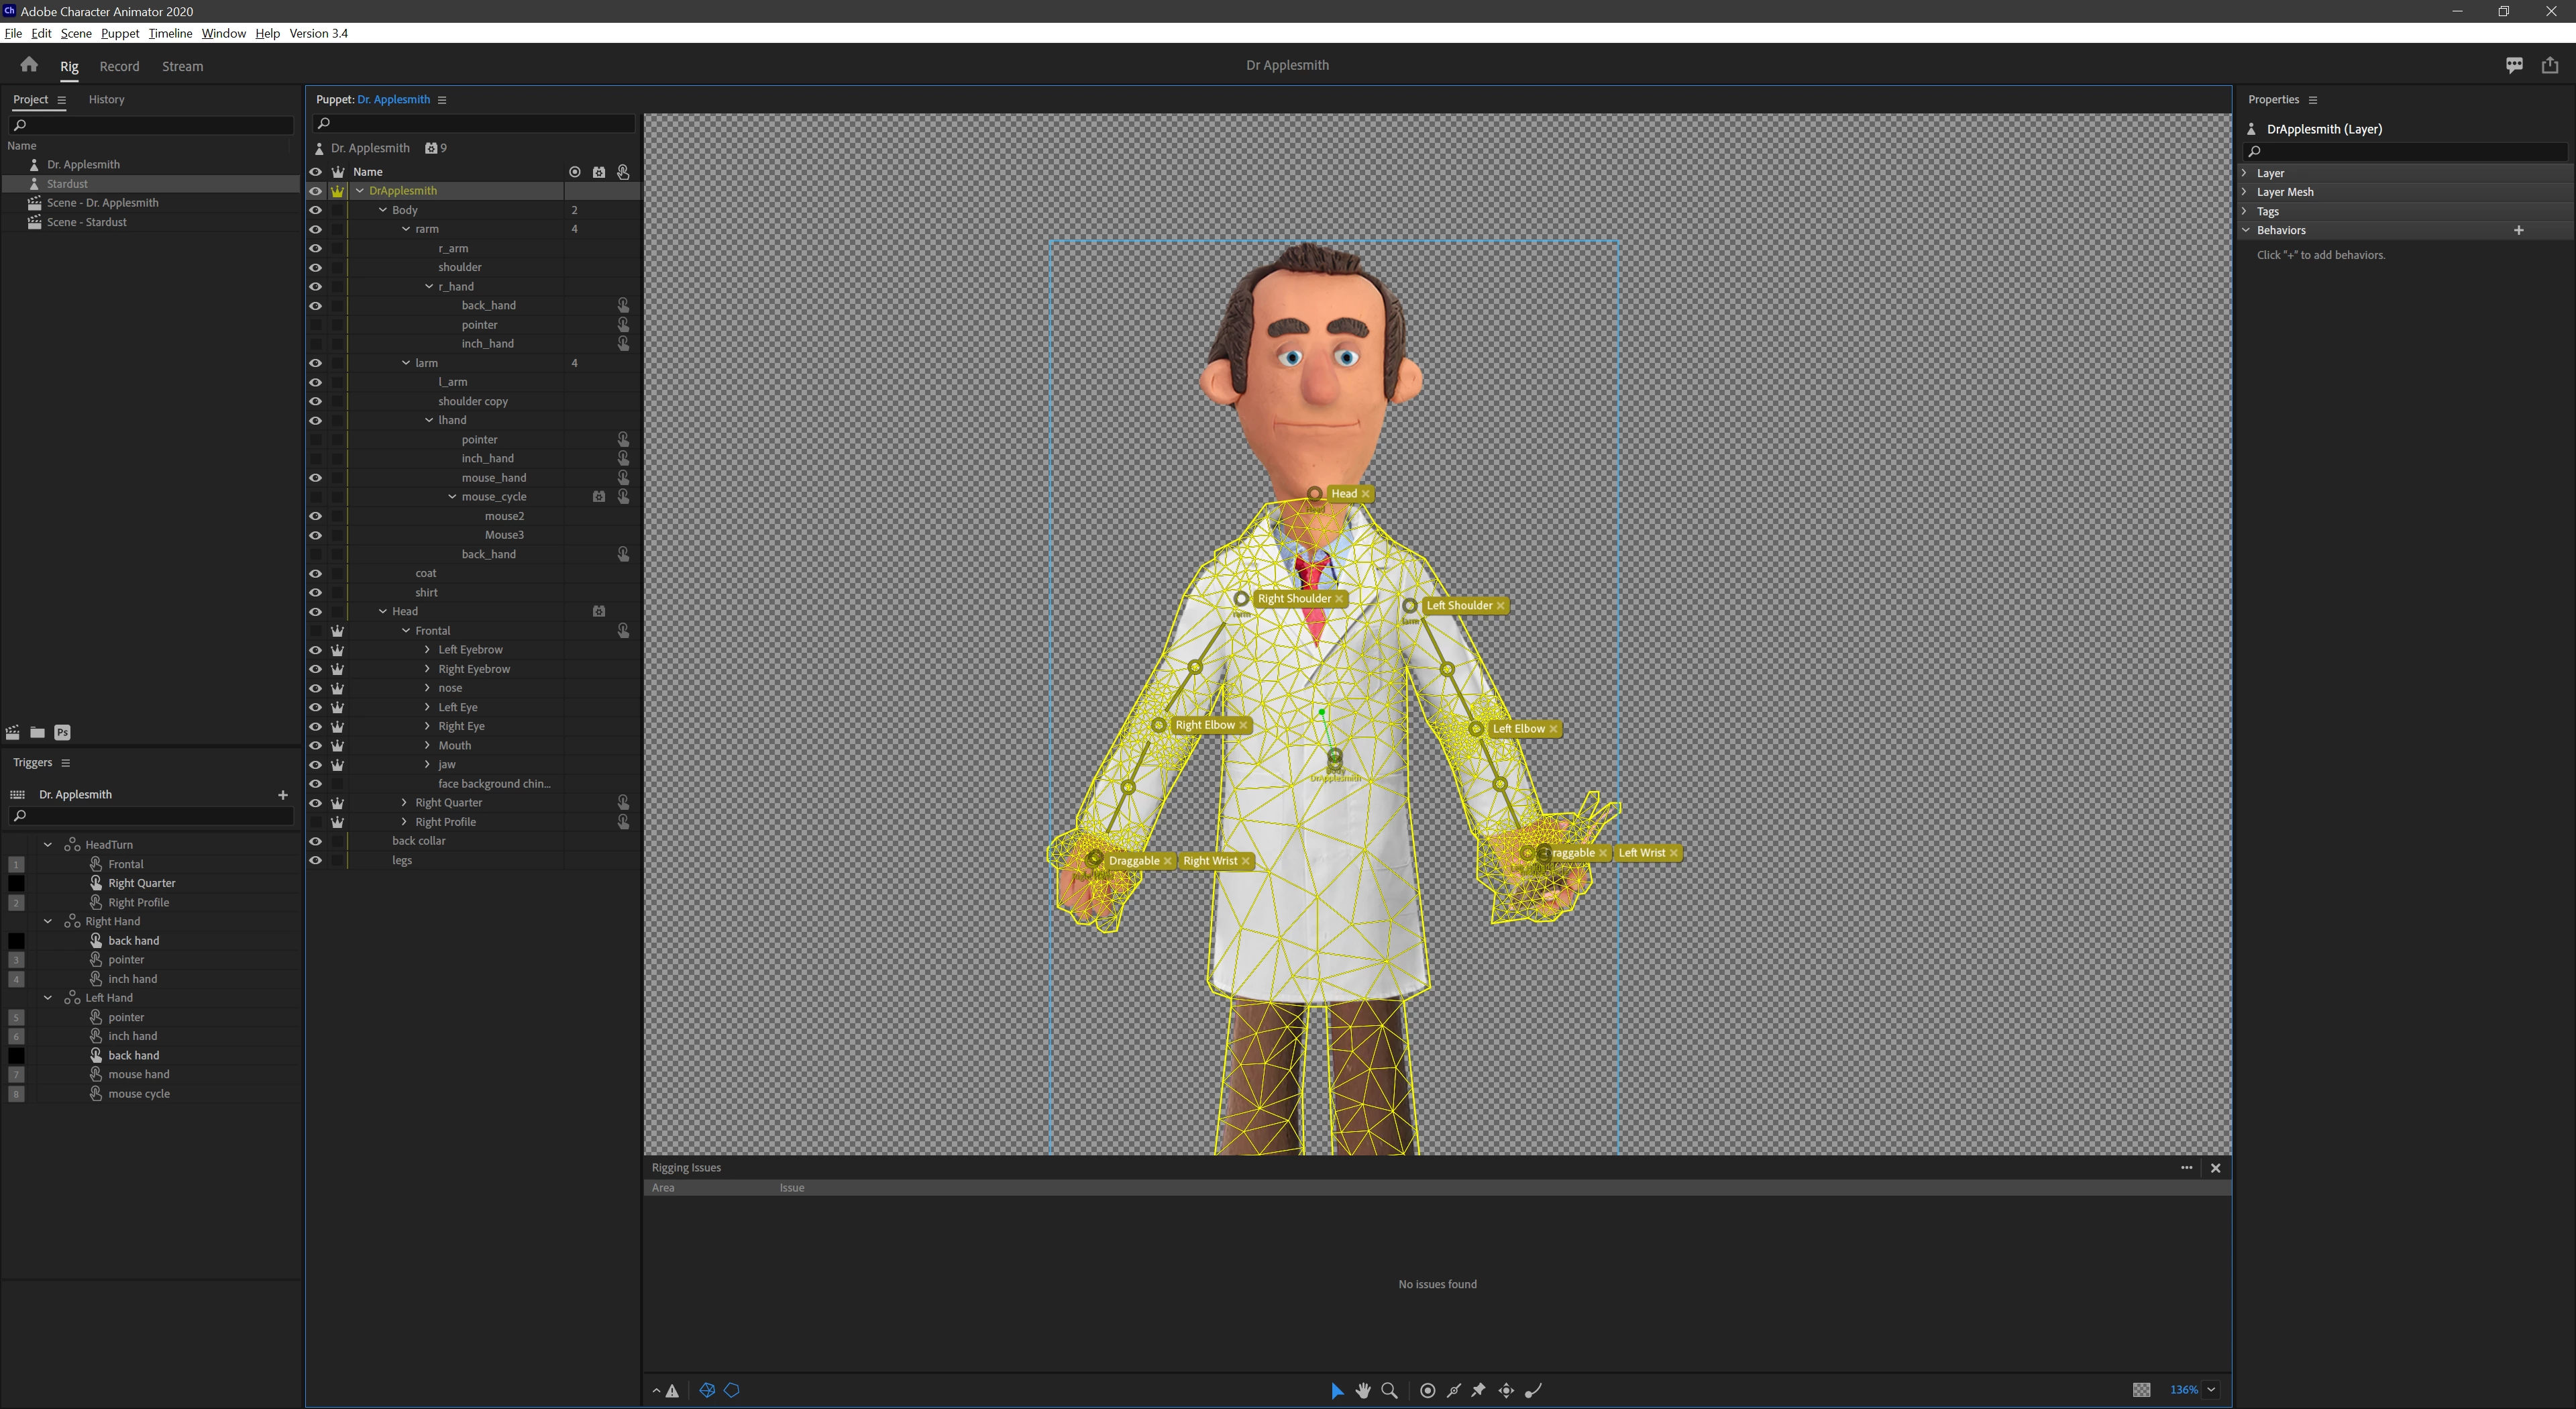
Task: Switch to the Record workspace tab
Action: tap(119, 66)
